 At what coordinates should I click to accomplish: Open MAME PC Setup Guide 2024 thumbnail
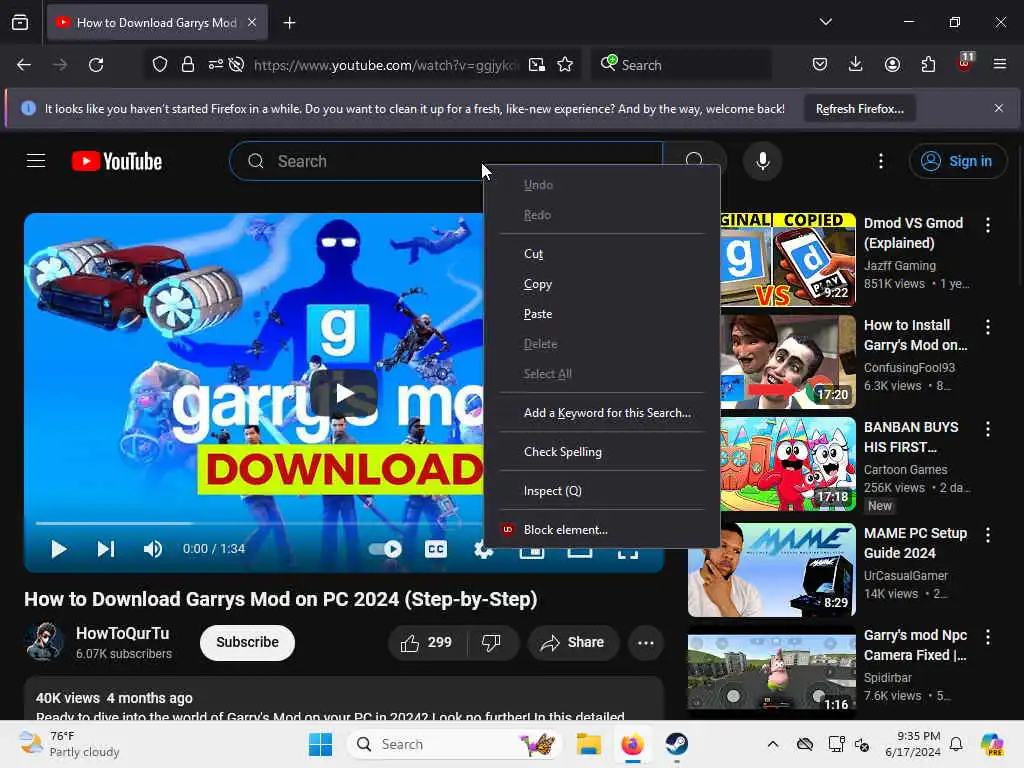pos(771,569)
